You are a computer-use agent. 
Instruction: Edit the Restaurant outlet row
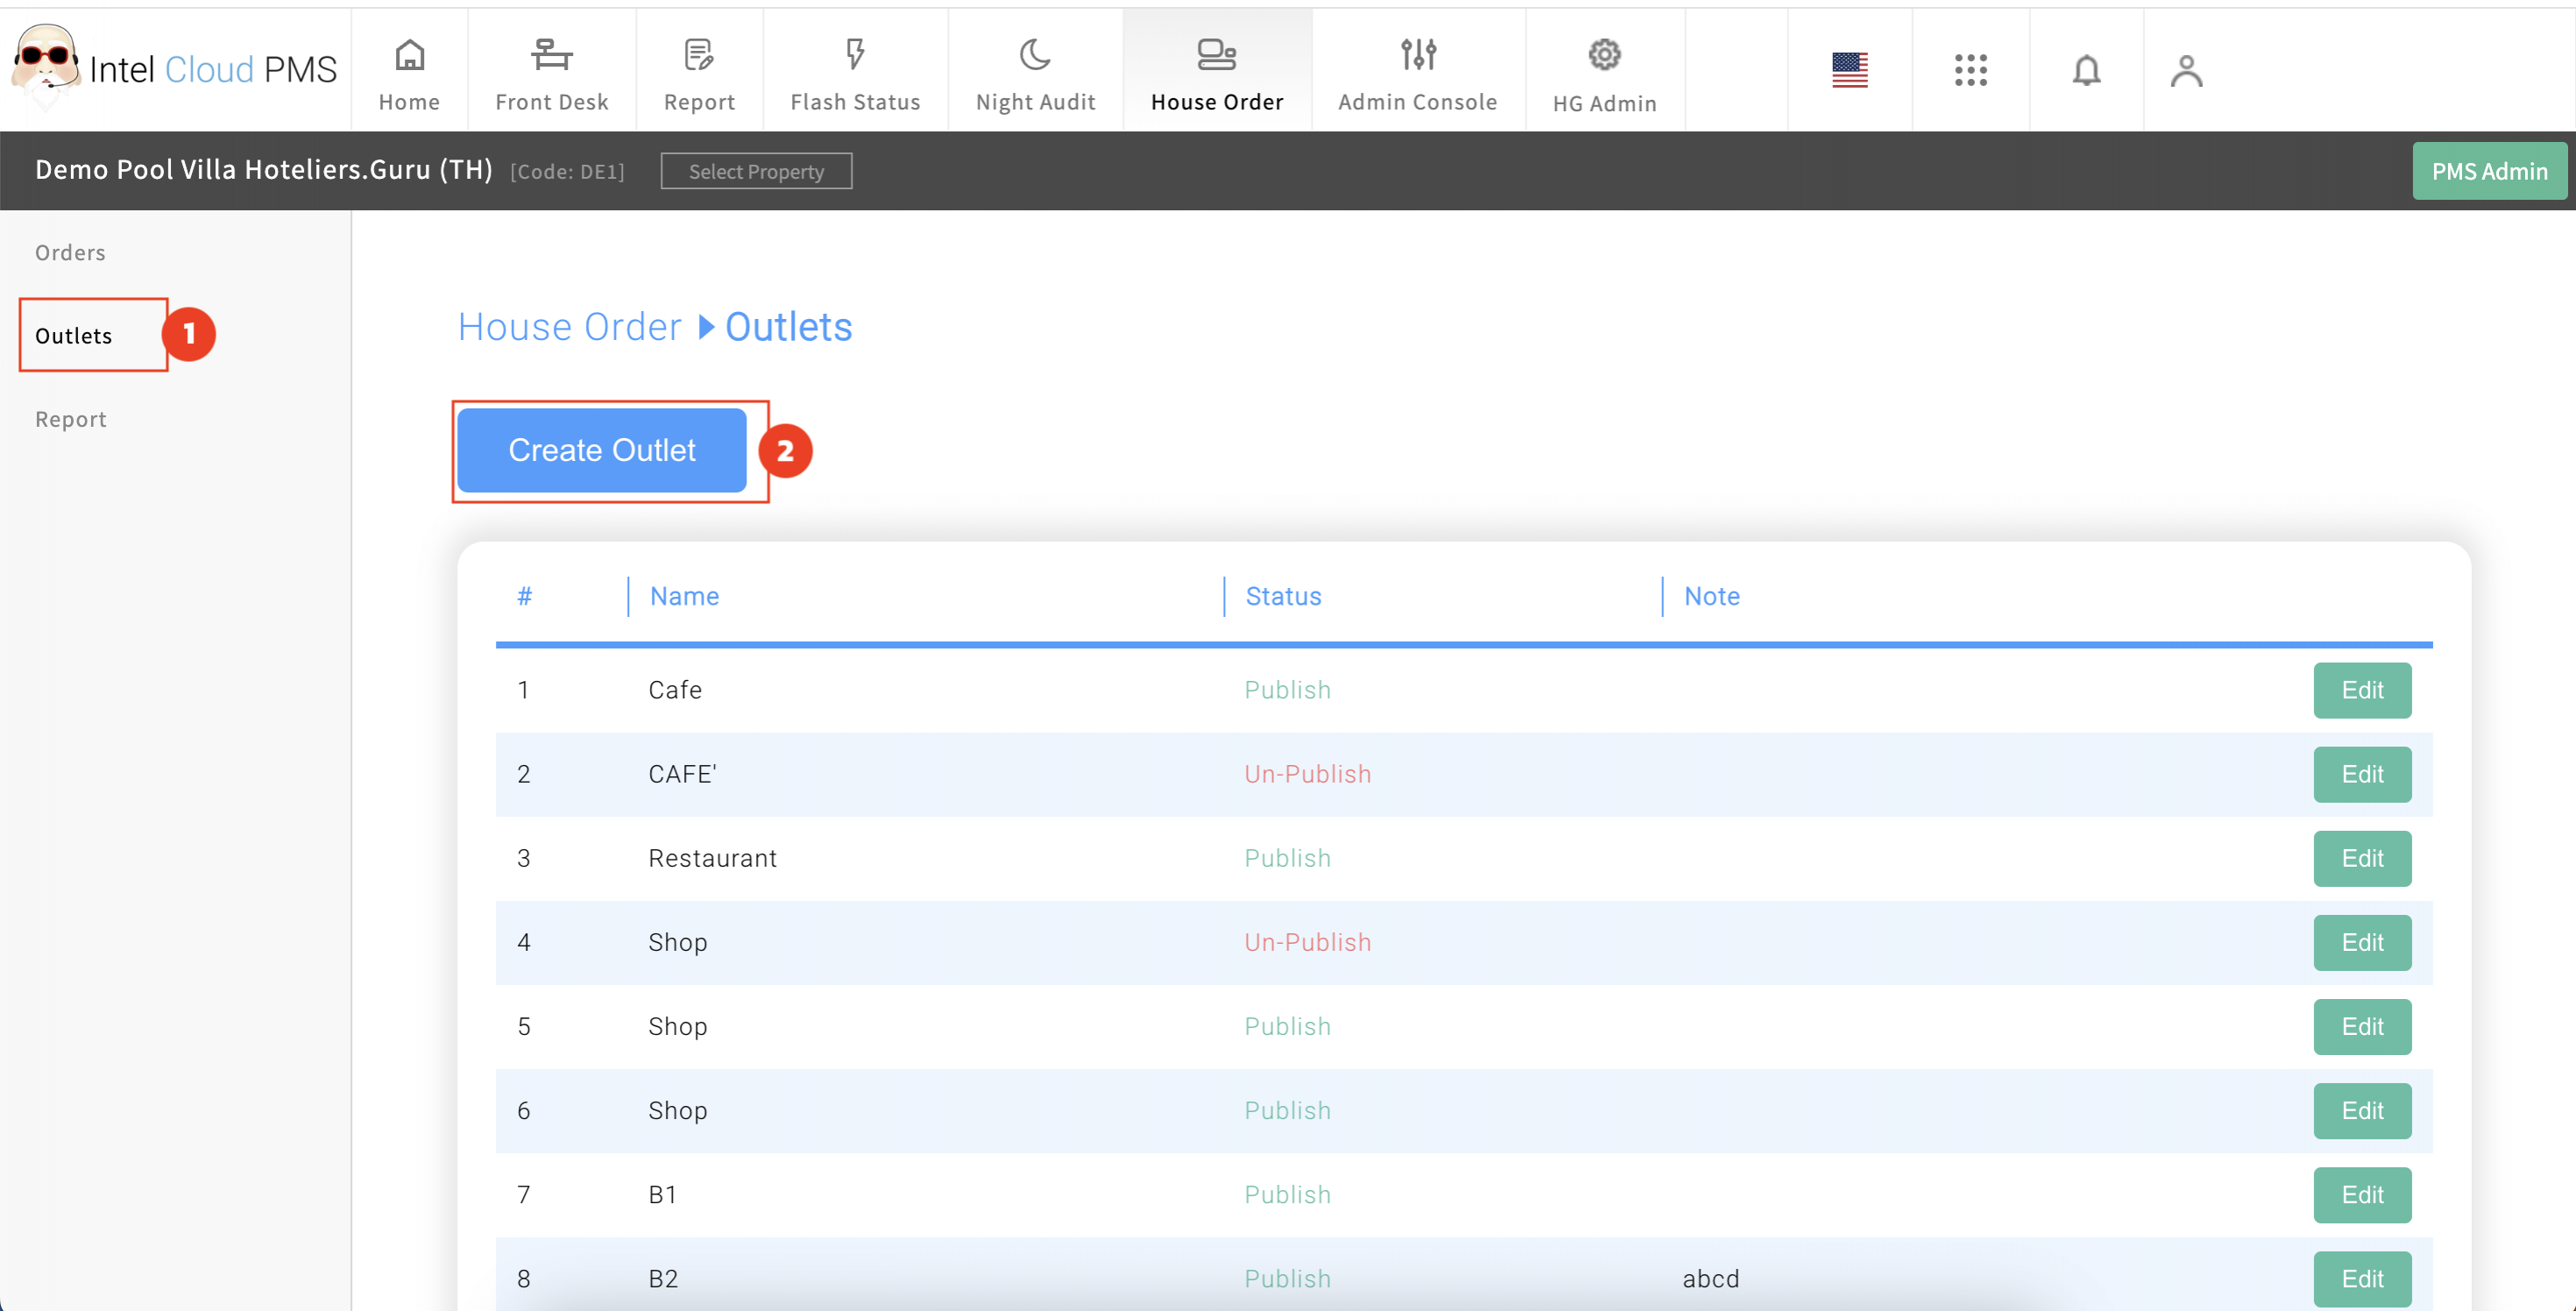[2361, 858]
